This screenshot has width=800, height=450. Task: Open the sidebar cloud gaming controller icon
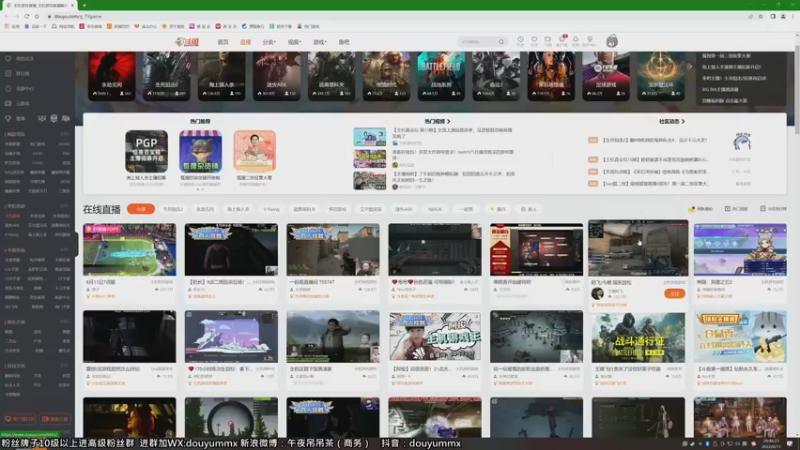coord(8,104)
